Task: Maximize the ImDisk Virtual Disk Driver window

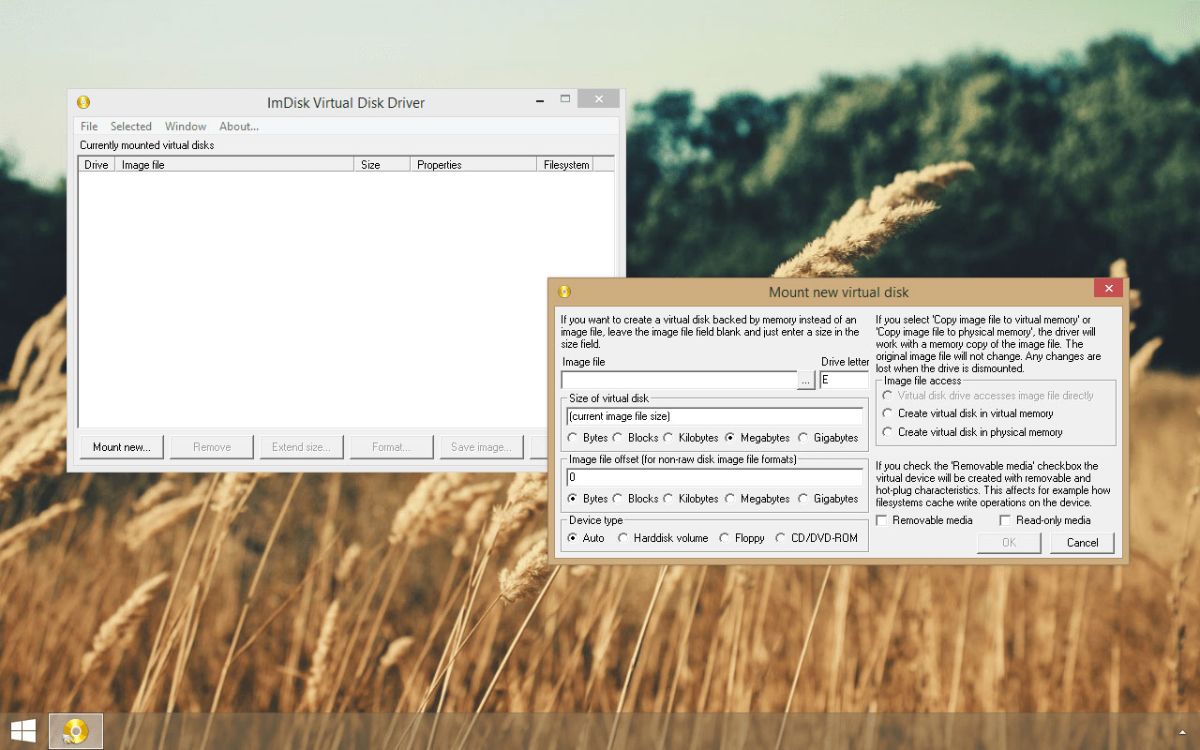Action: (x=565, y=99)
